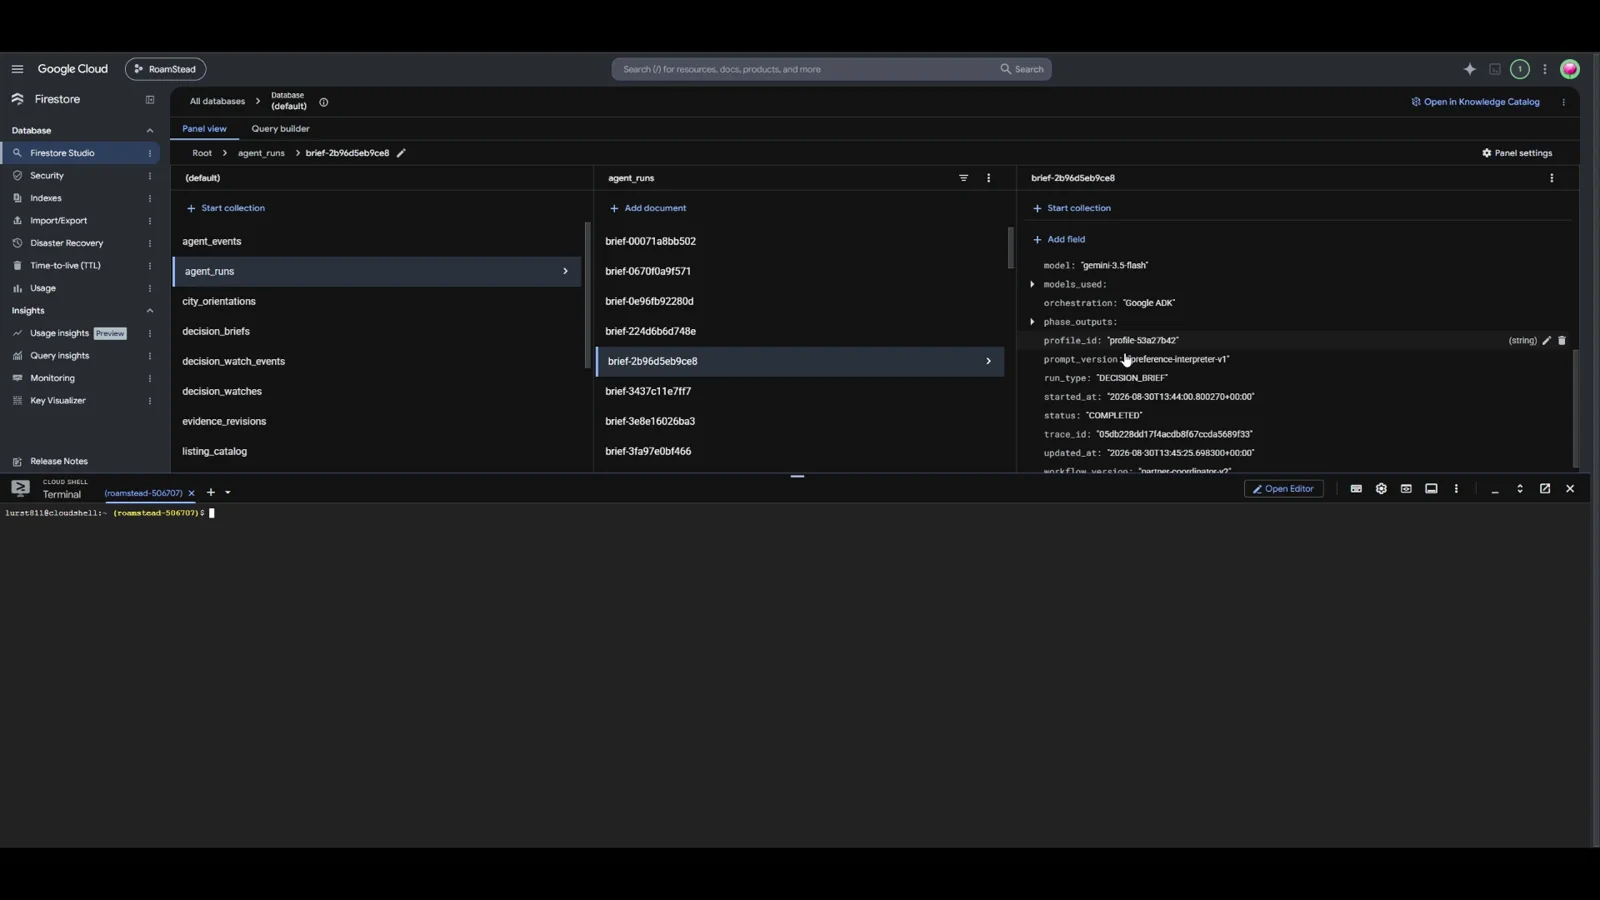This screenshot has width=1600, height=900.
Task: Open Cloud Shell web preview icon
Action: point(1406,489)
